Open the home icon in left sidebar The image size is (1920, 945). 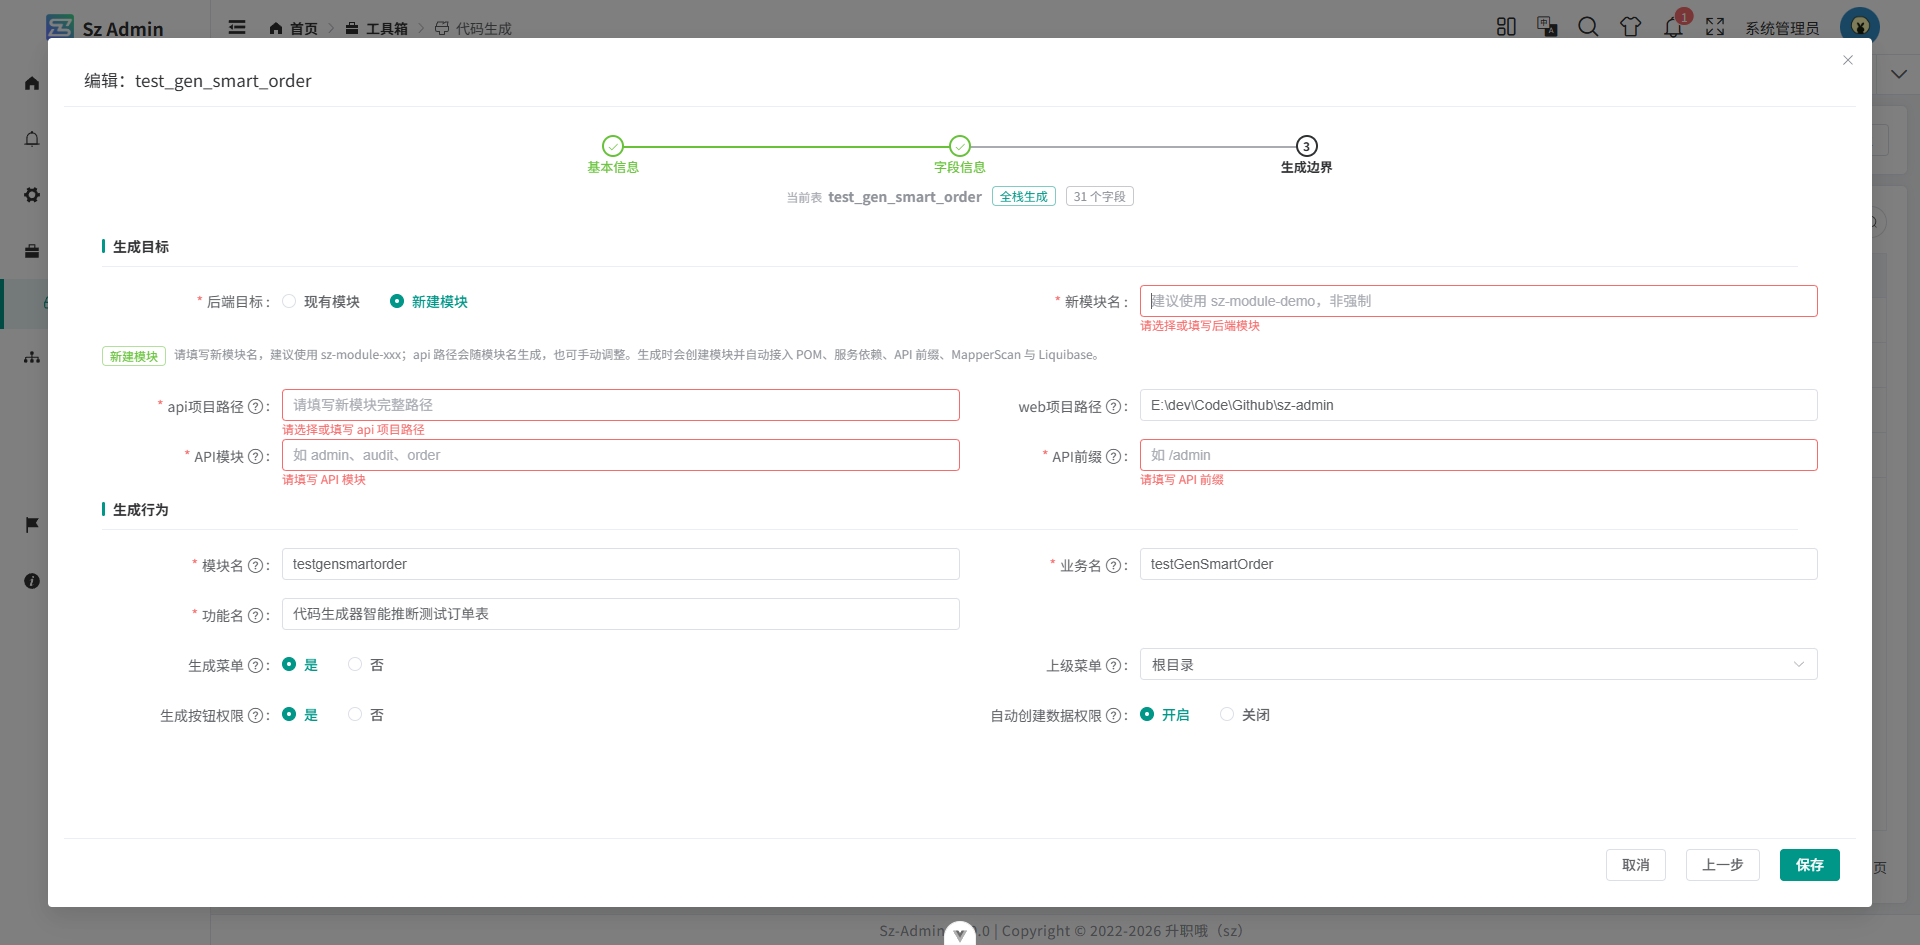tap(32, 83)
